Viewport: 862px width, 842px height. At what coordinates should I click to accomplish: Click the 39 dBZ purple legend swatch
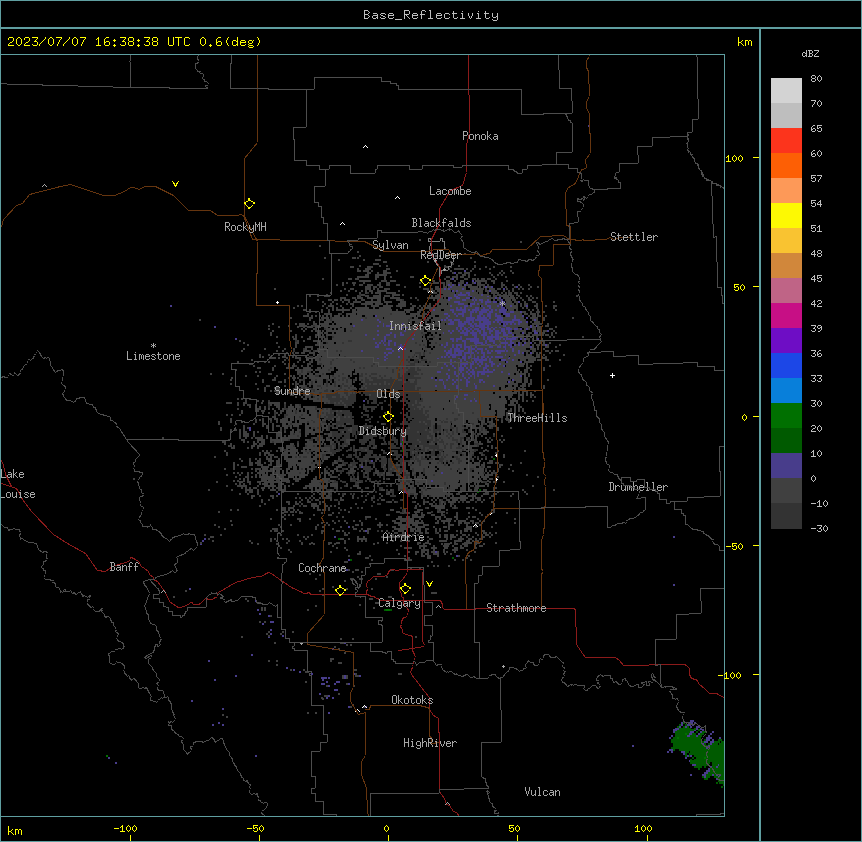pyautogui.click(x=786, y=340)
